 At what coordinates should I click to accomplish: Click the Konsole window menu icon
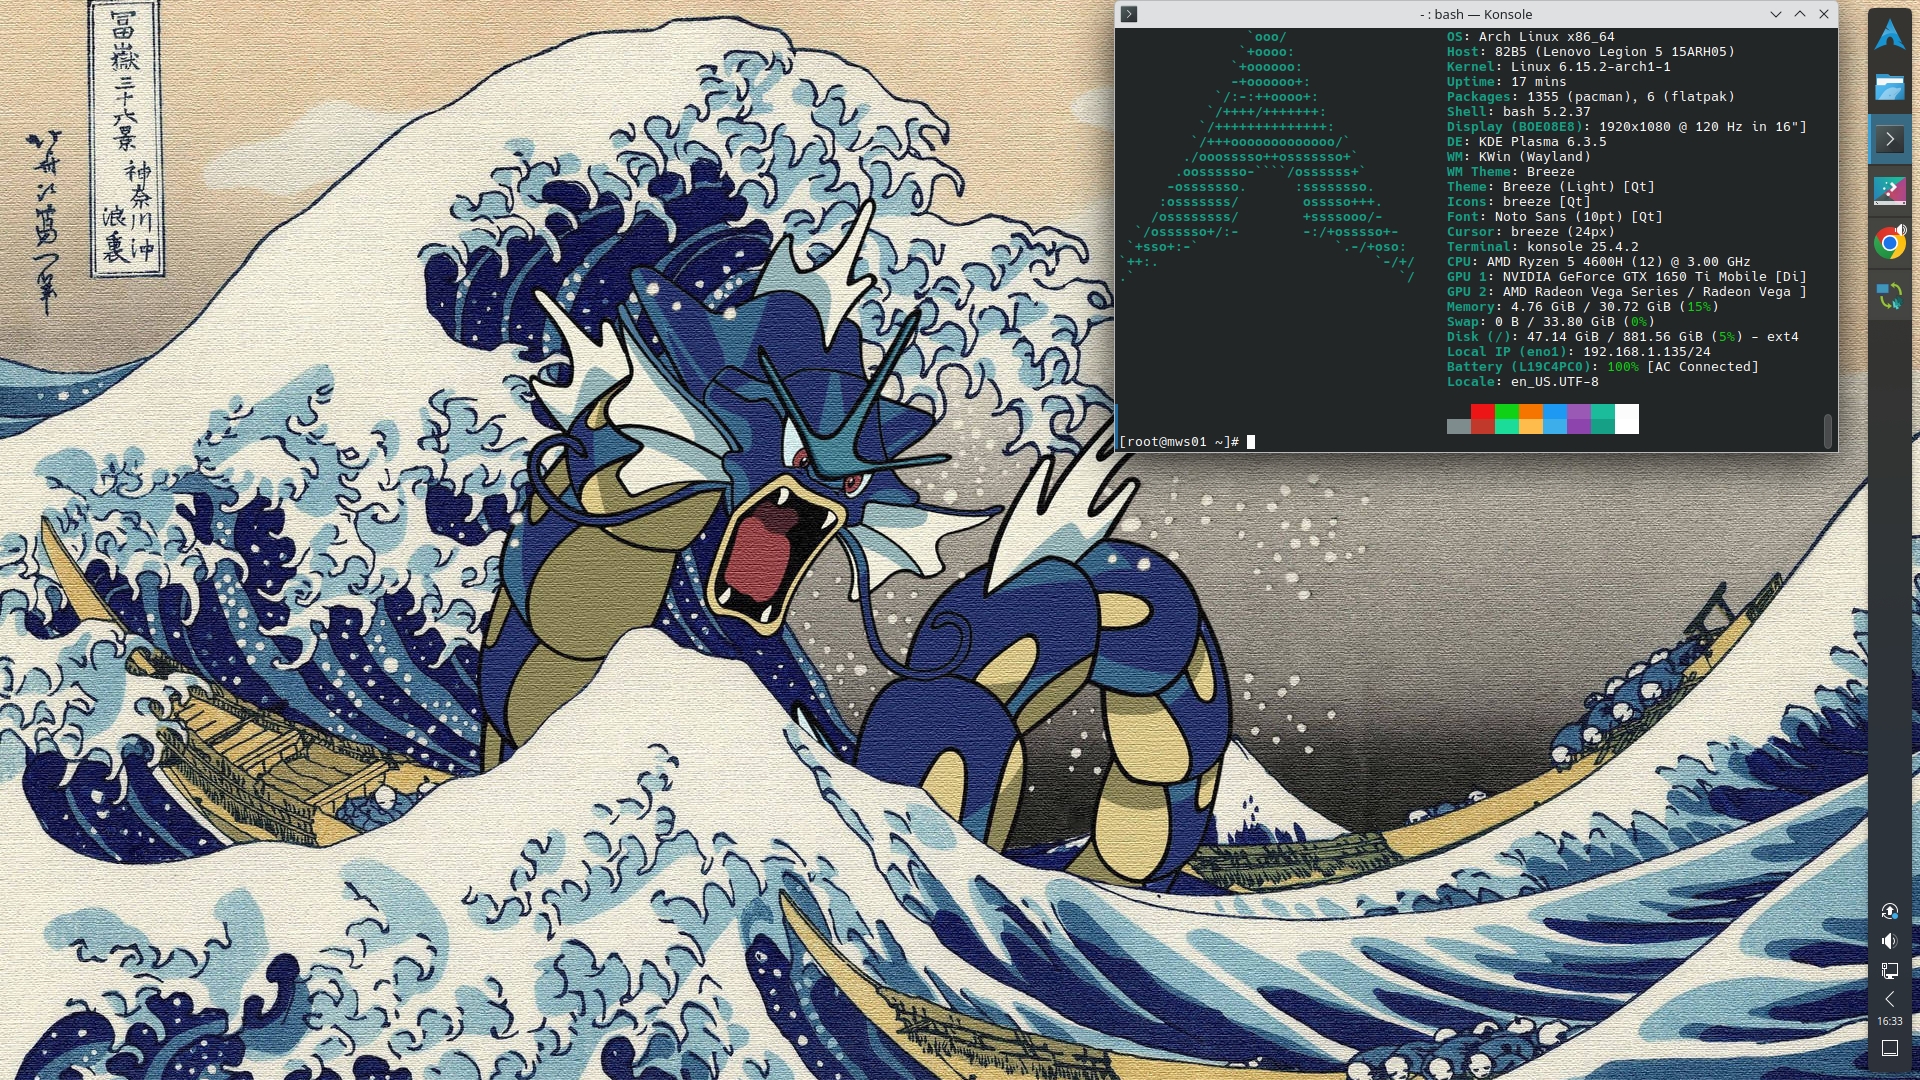coord(1129,14)
